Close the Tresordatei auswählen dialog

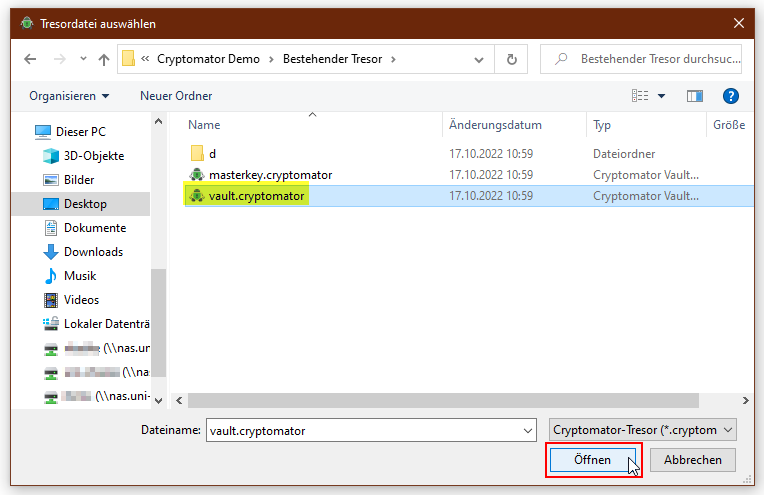click(739, 23)
